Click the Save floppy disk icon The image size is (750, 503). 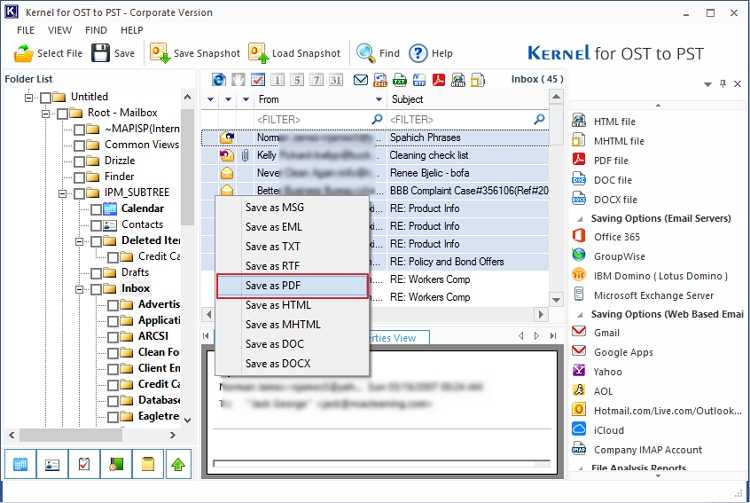[x=100, y=53]
